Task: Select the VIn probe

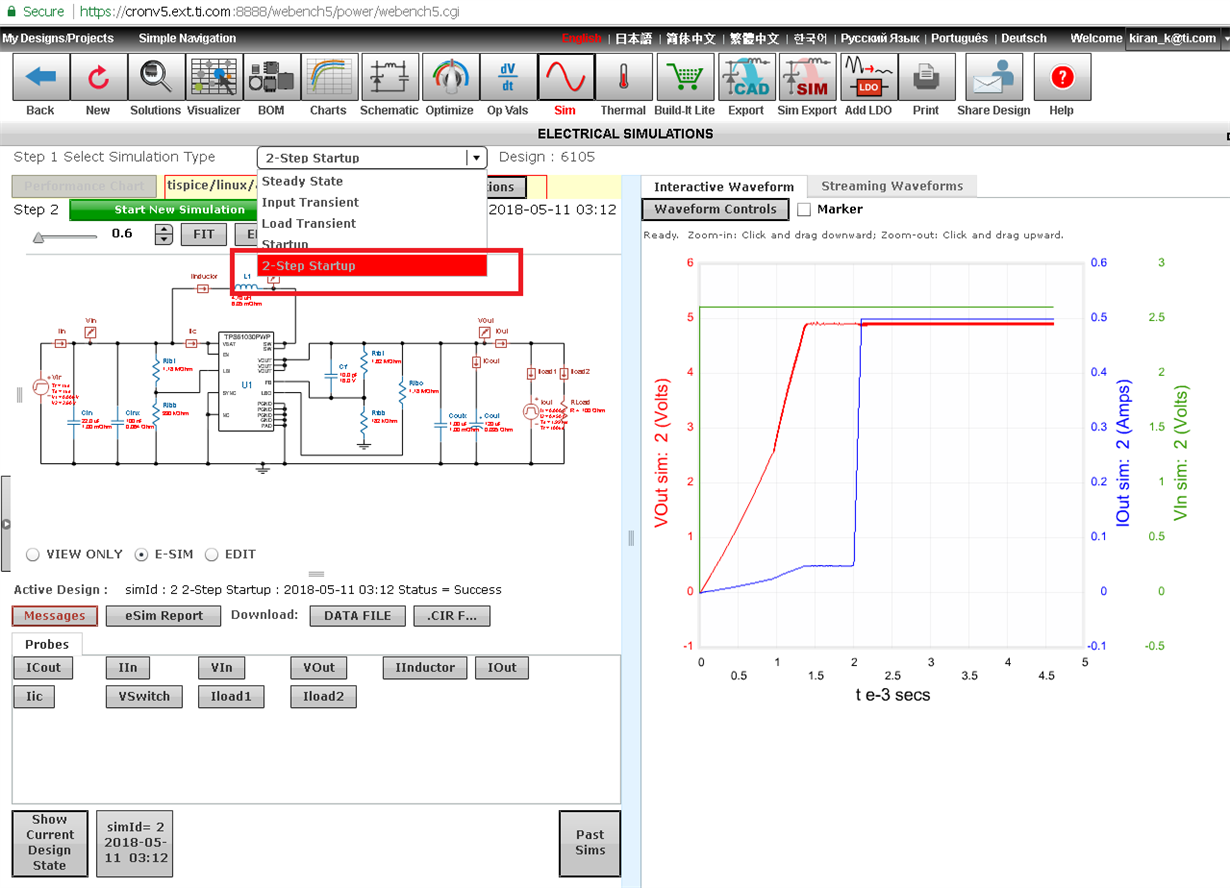Action: [x=221, y=668]
